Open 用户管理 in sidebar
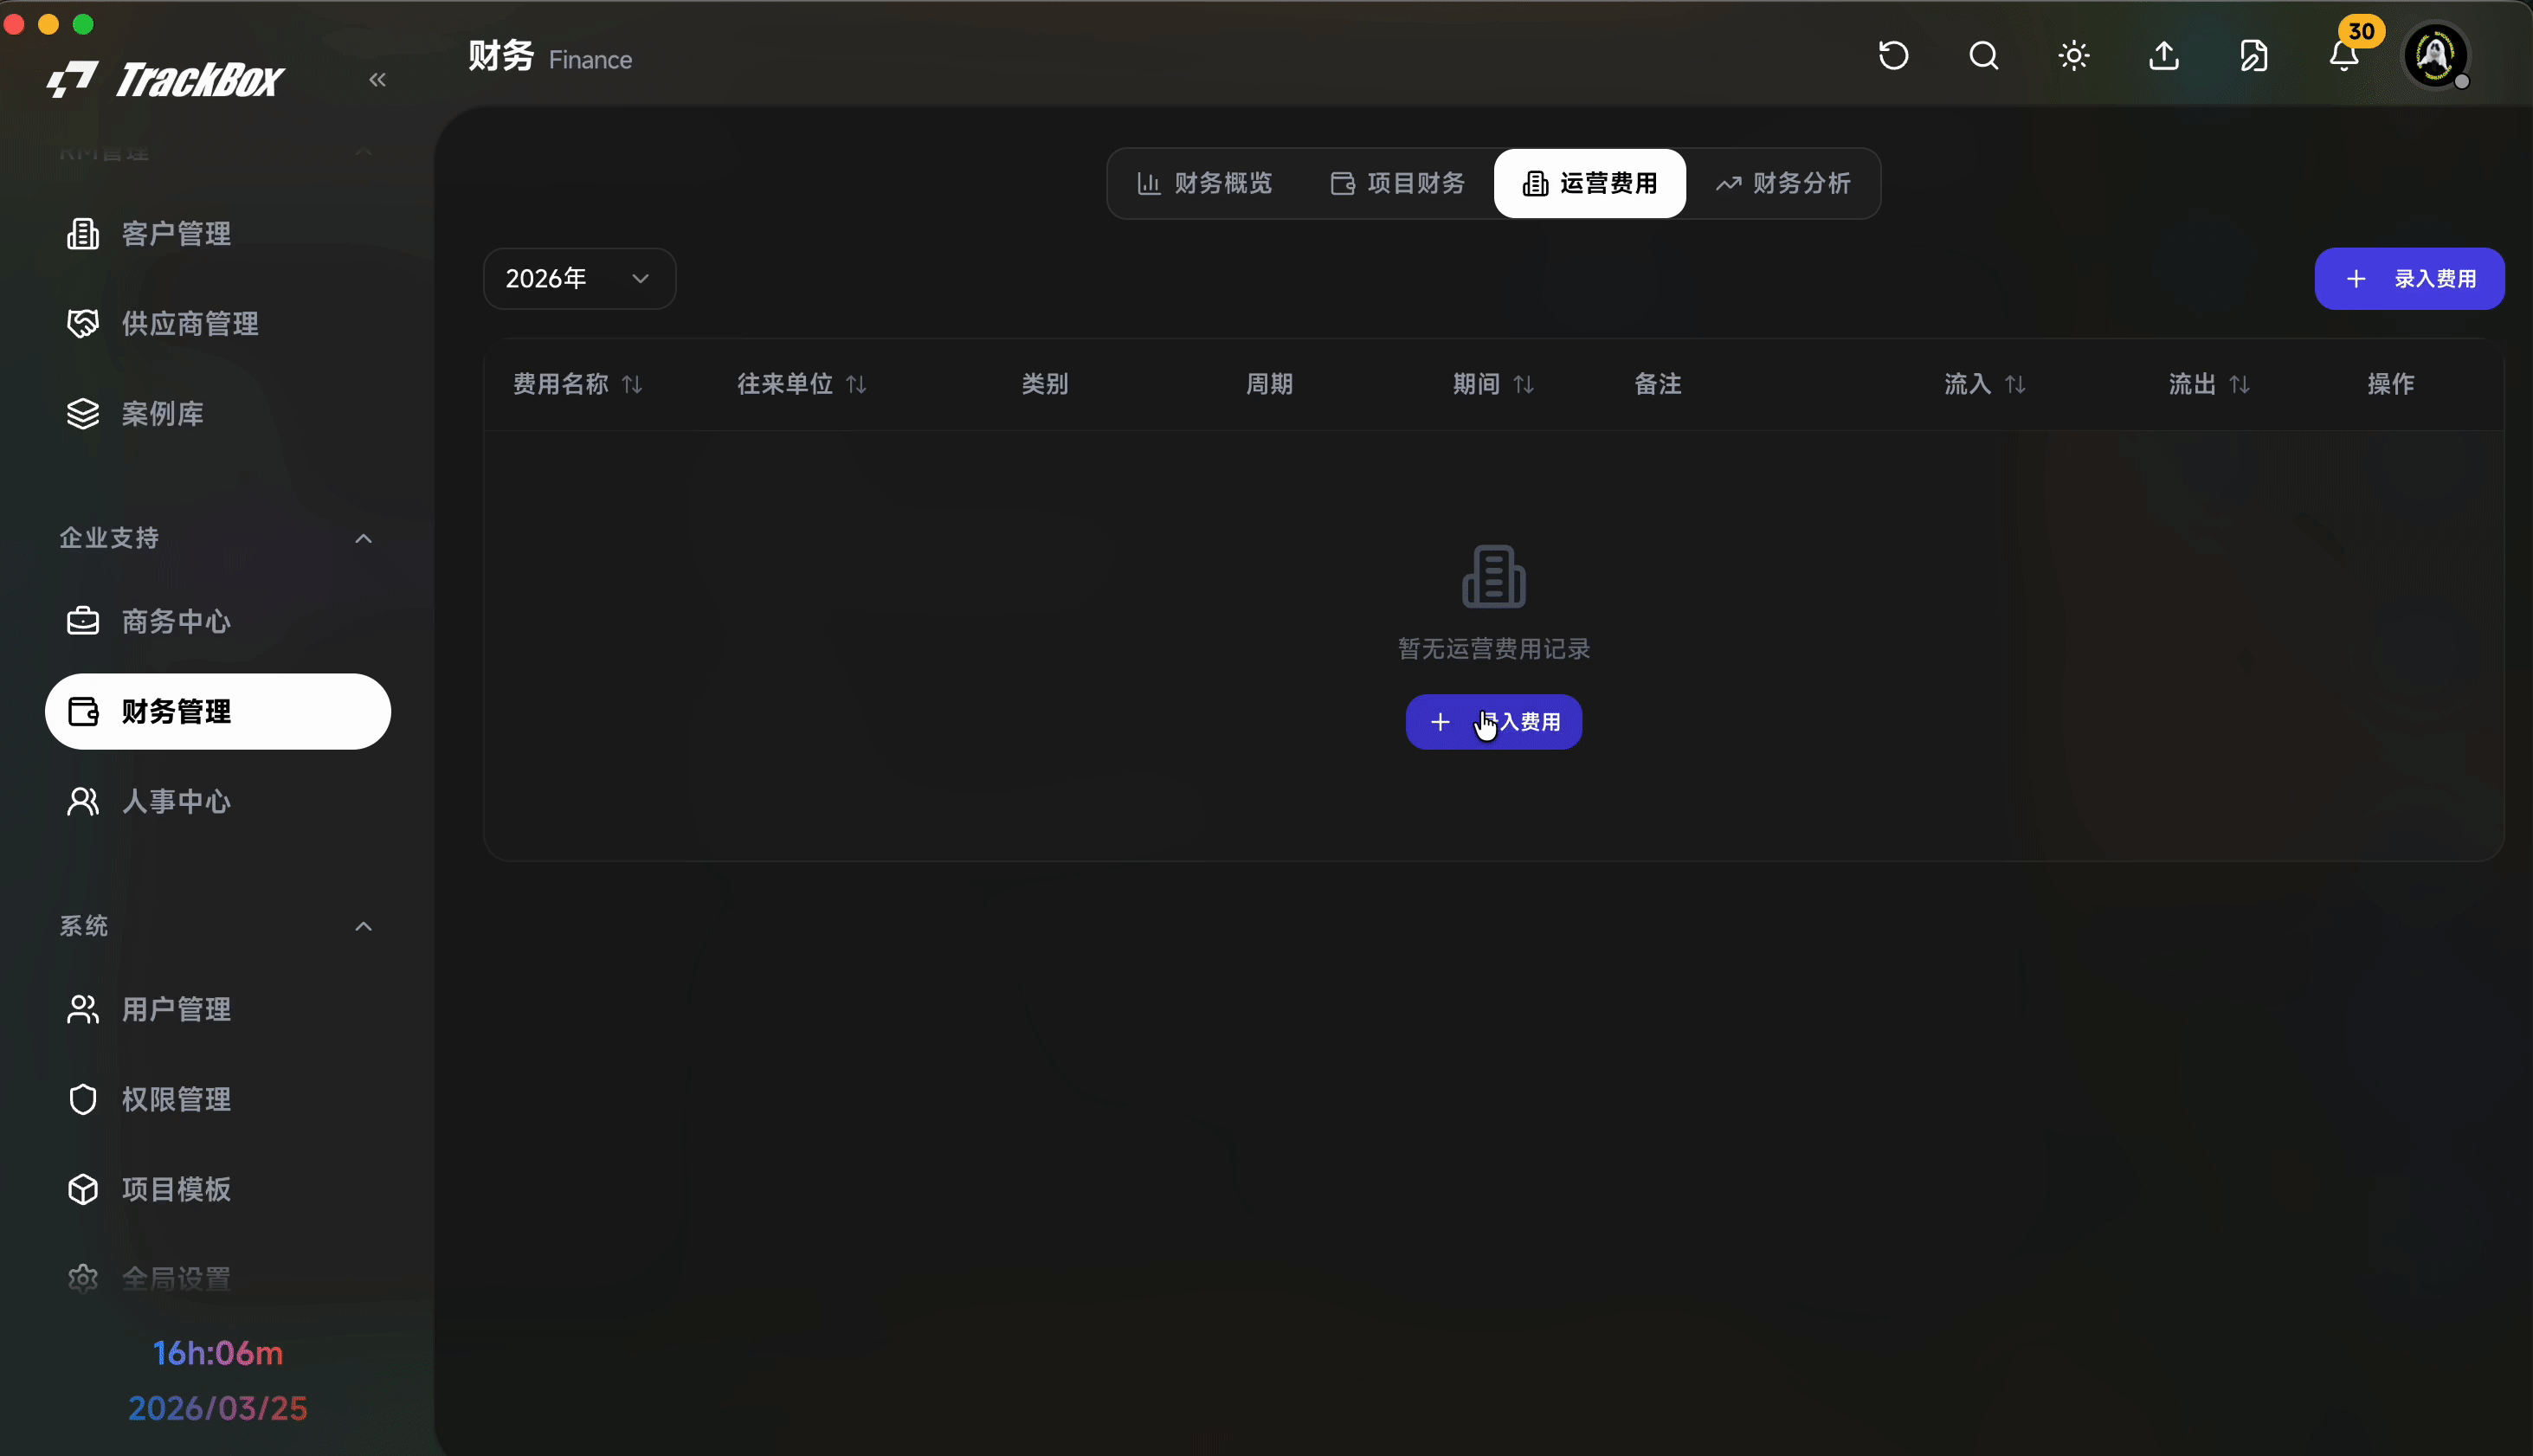The image size is (2533, 1456). (x=217, y=1010)
